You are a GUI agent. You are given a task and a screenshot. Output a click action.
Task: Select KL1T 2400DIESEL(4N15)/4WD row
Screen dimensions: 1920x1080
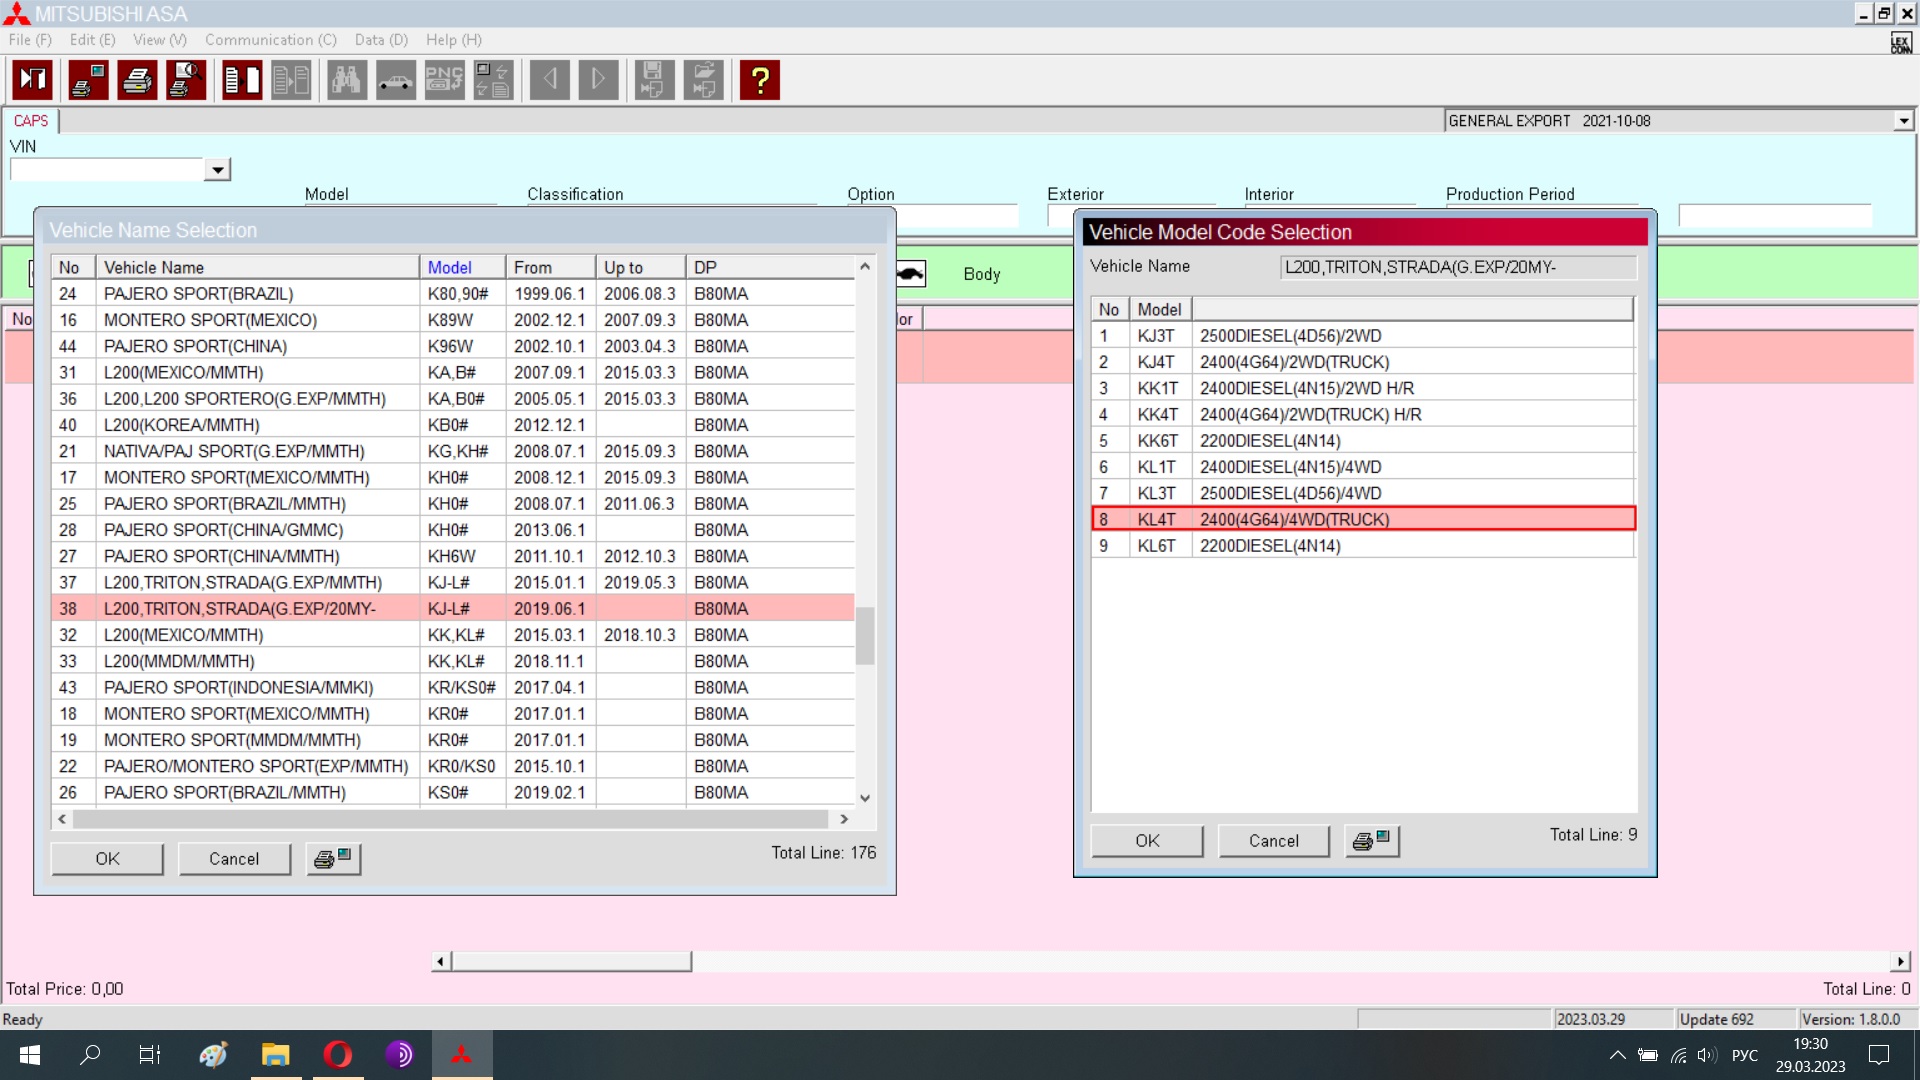(x=1290, y=467)
